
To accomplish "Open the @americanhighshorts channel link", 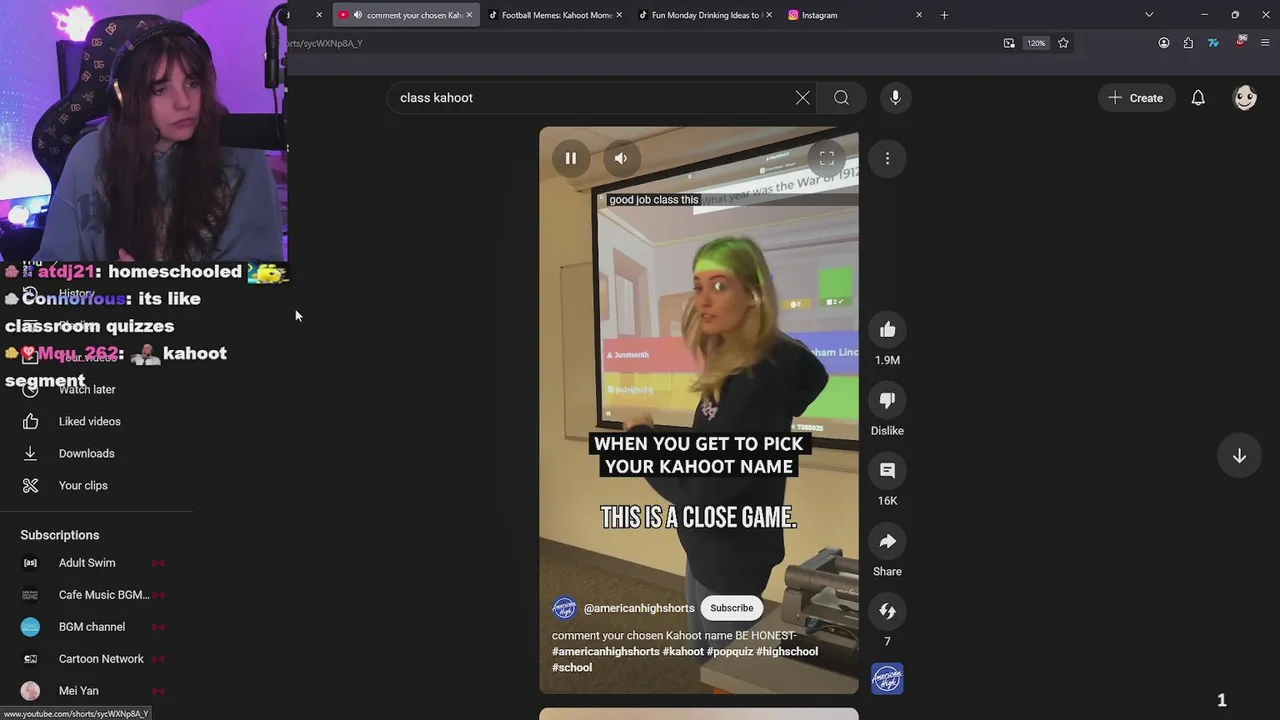I will click(x=639, y=608).
